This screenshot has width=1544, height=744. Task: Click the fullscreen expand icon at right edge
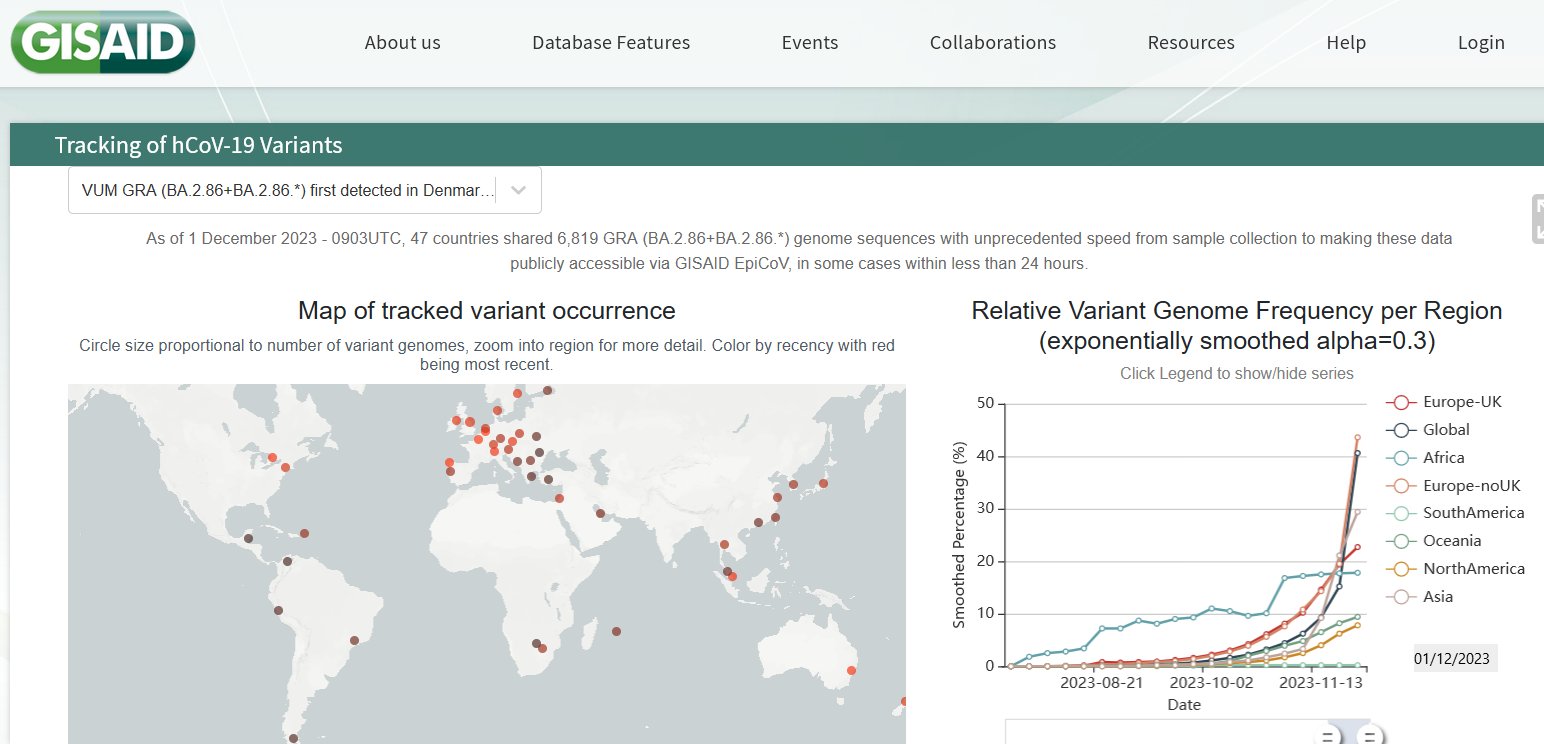pos(1538,219)
